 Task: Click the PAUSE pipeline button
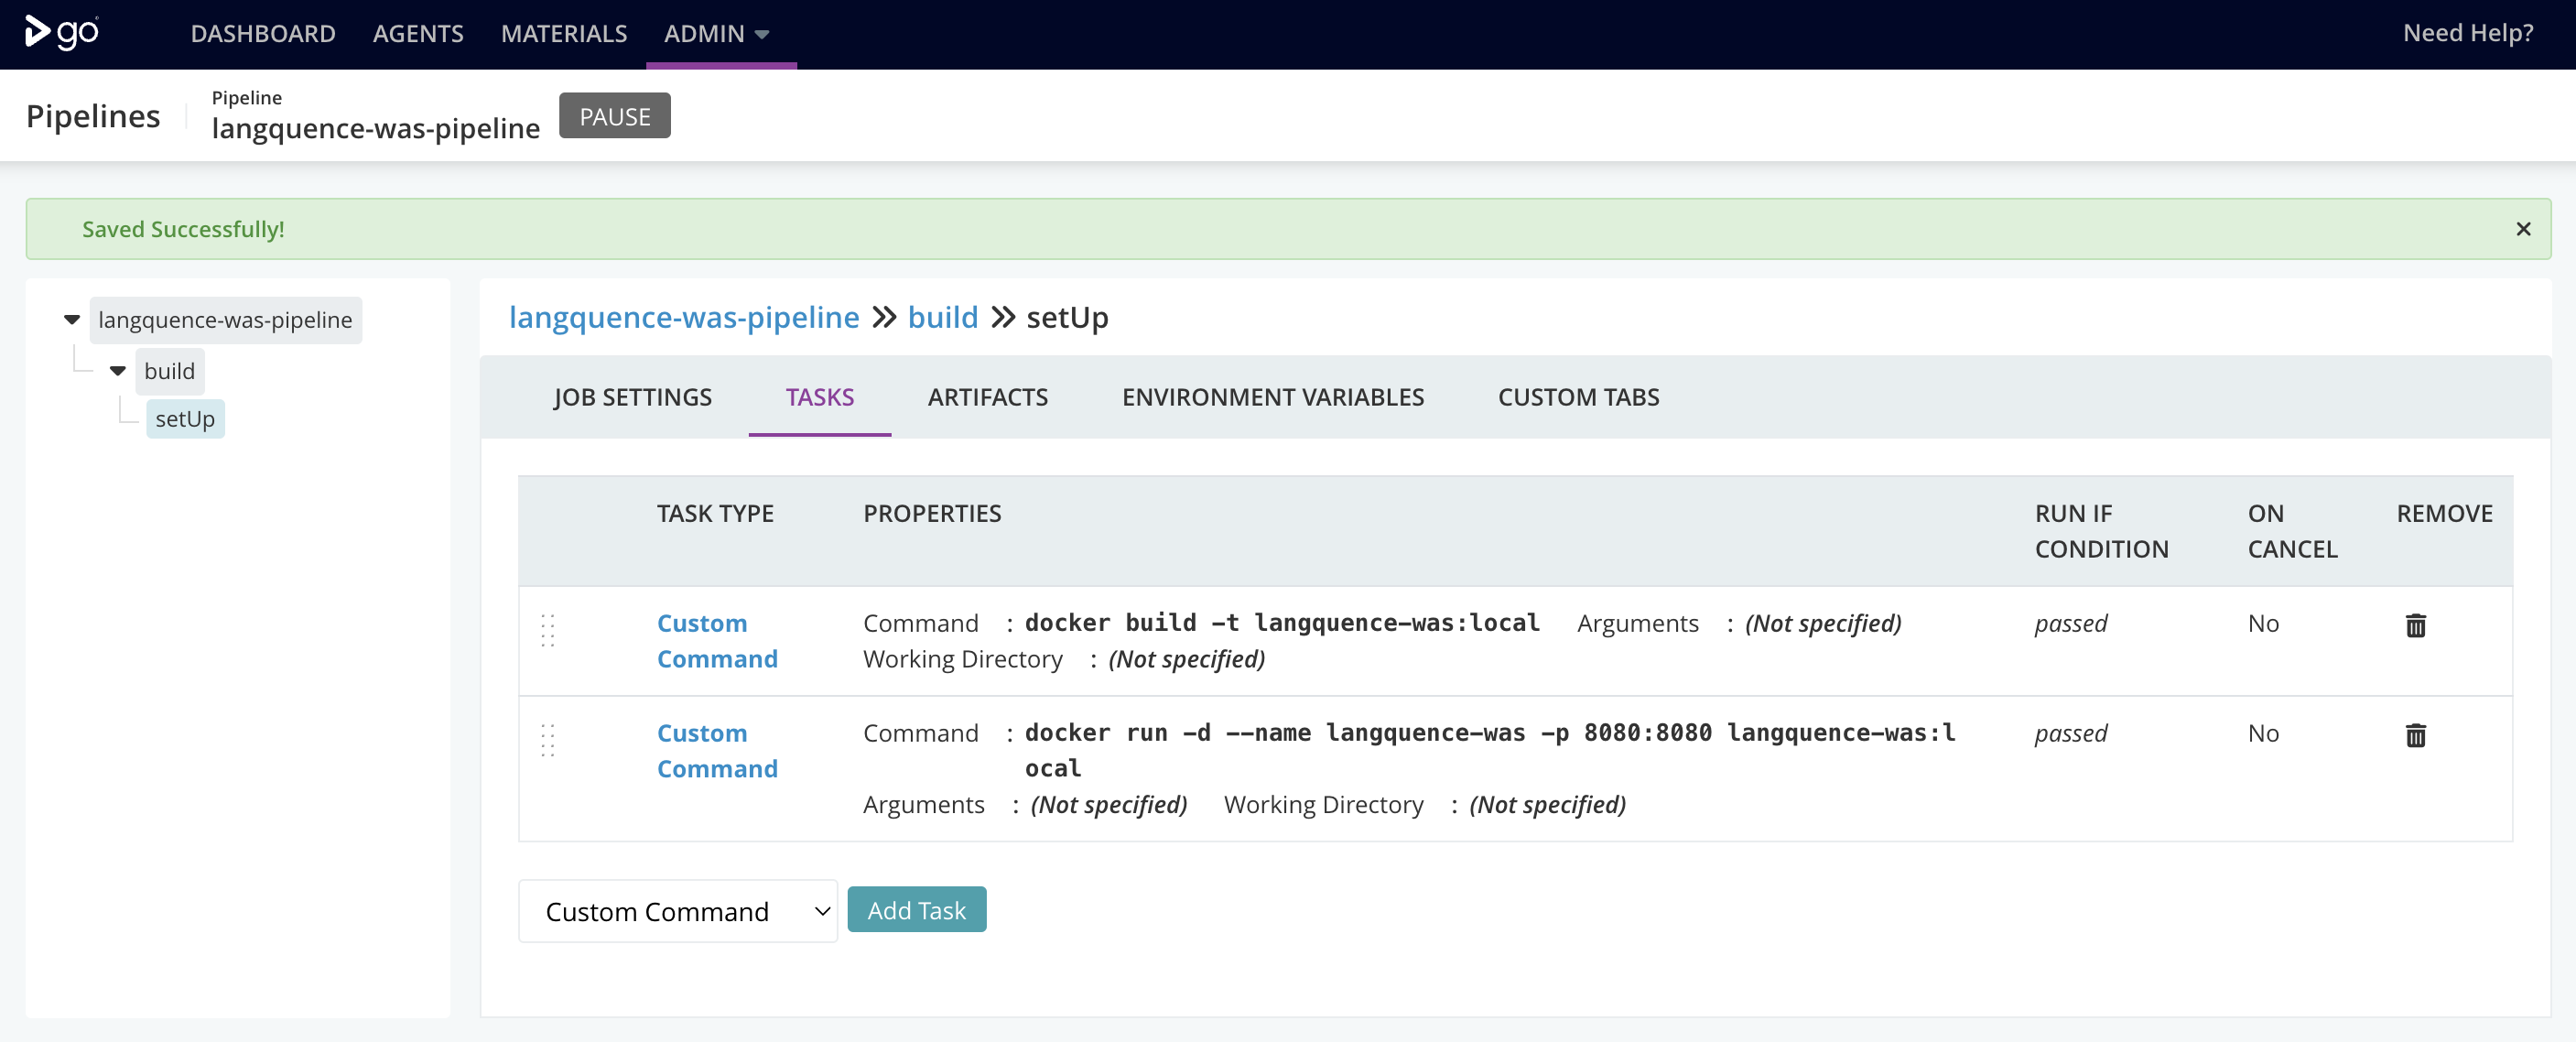614,116
